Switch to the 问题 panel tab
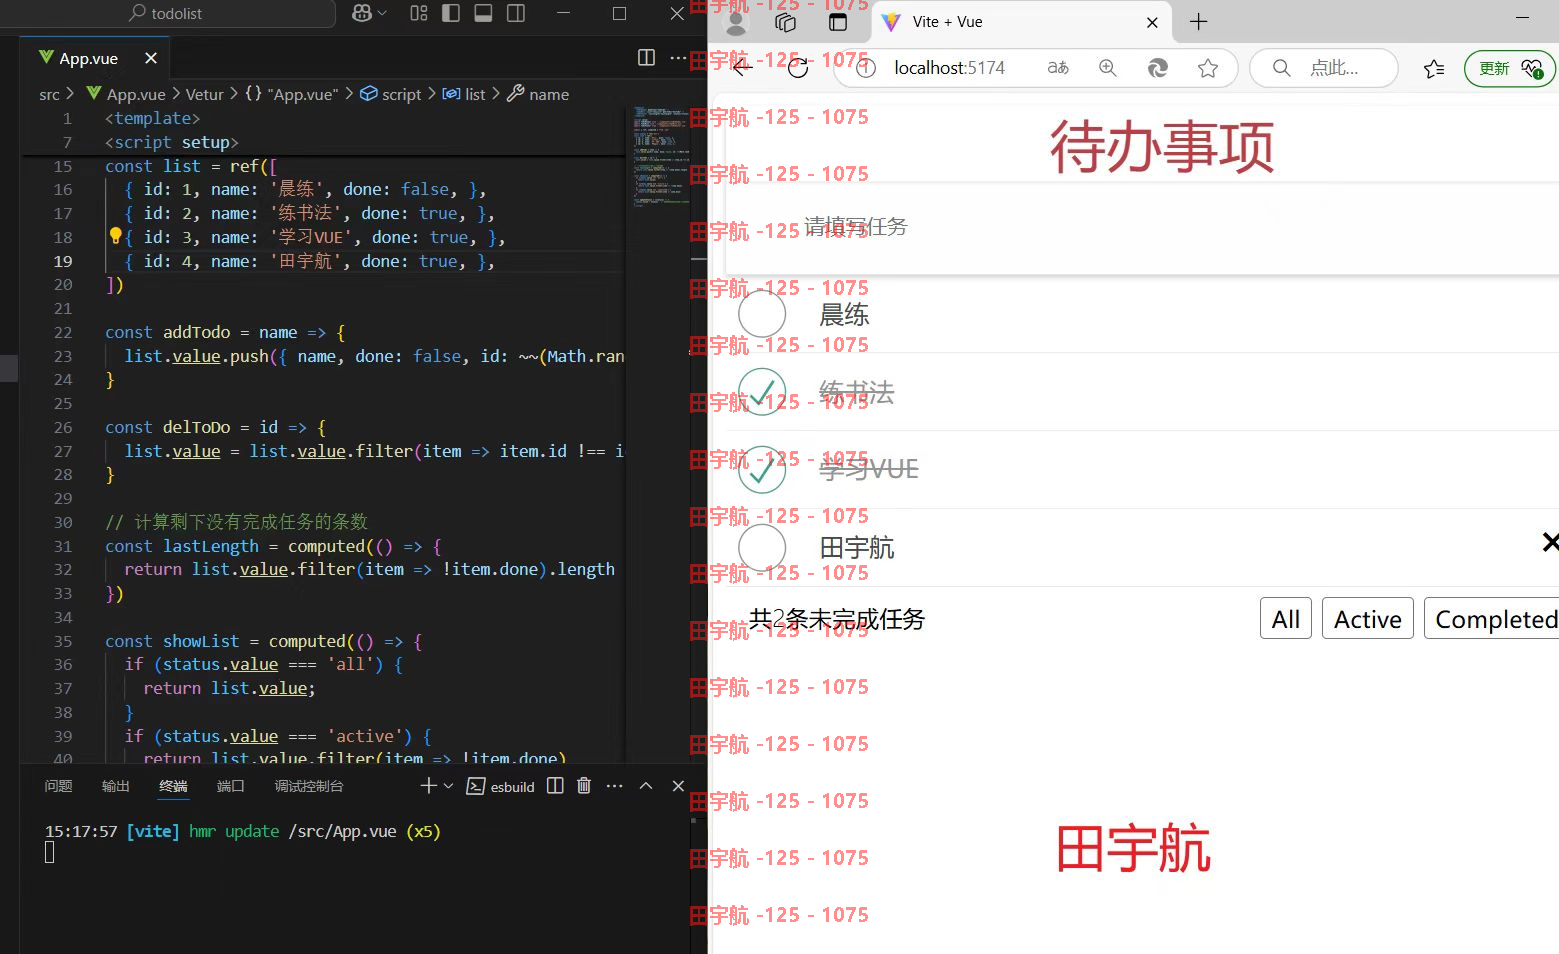The image size is (1559, 954). [58, 786]
